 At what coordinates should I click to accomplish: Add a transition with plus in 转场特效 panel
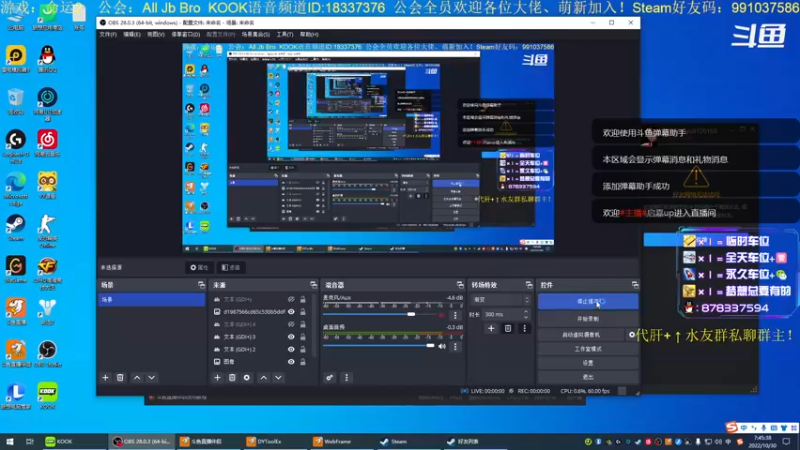tap(491, 329)
